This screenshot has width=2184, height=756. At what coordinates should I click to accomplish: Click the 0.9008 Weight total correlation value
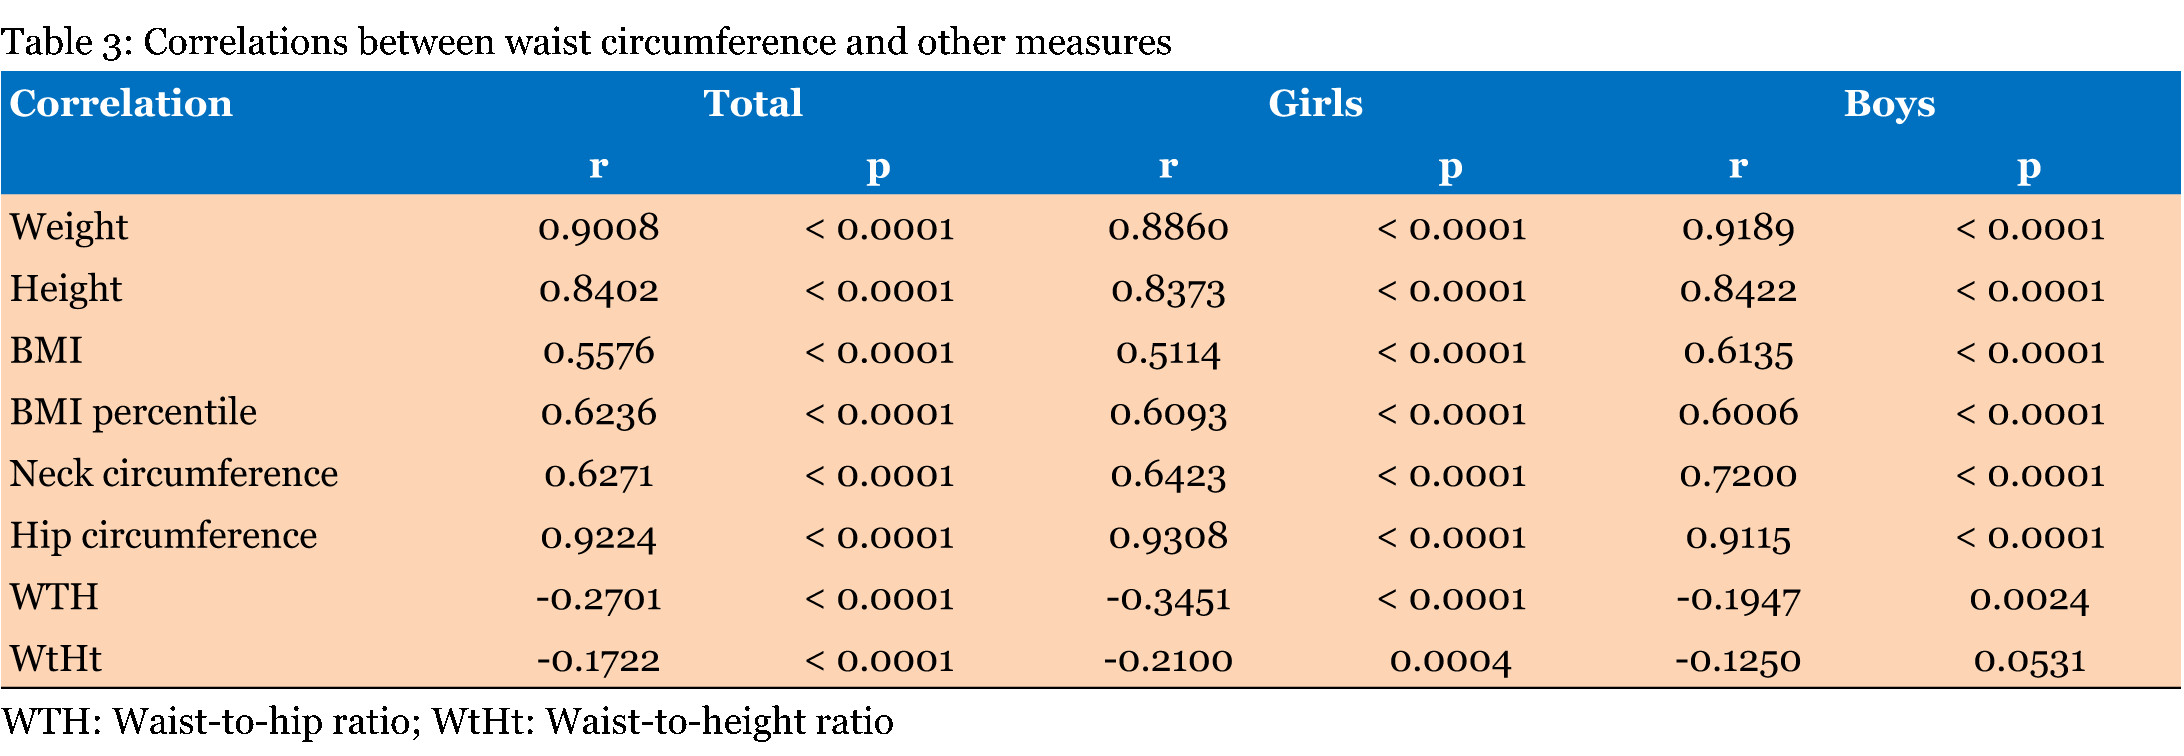598,228
